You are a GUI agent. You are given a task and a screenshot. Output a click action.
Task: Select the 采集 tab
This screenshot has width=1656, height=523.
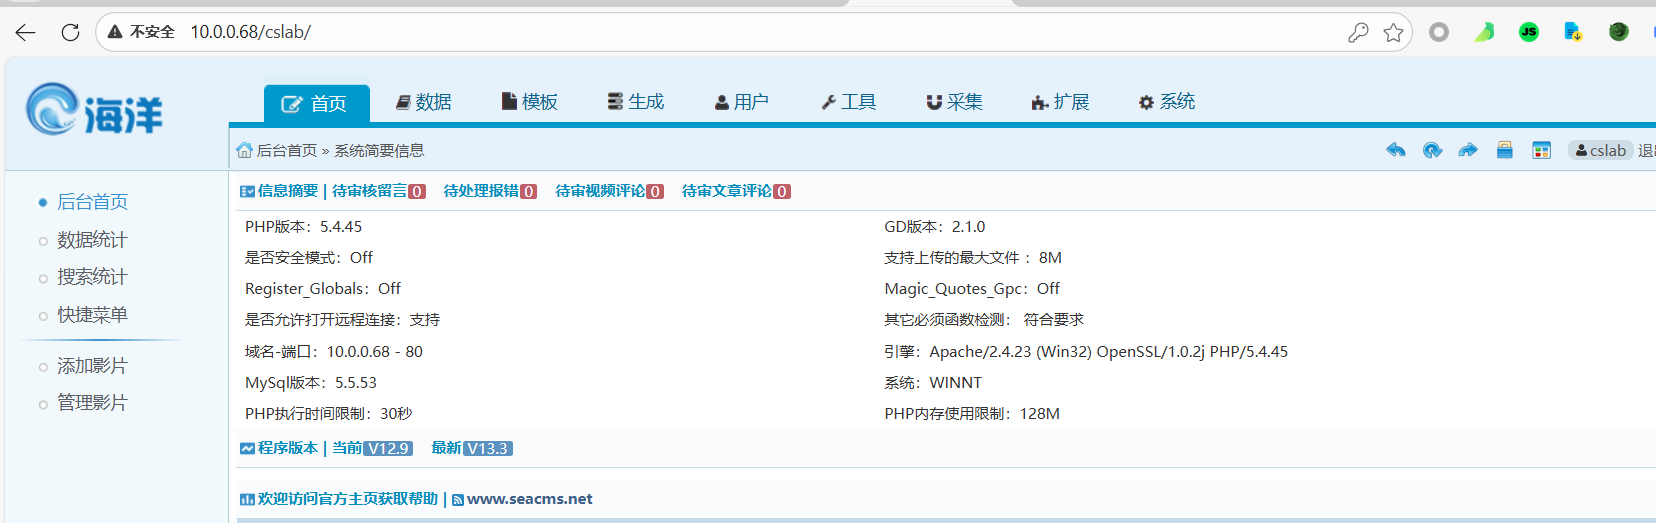click(x=954, y=102)
